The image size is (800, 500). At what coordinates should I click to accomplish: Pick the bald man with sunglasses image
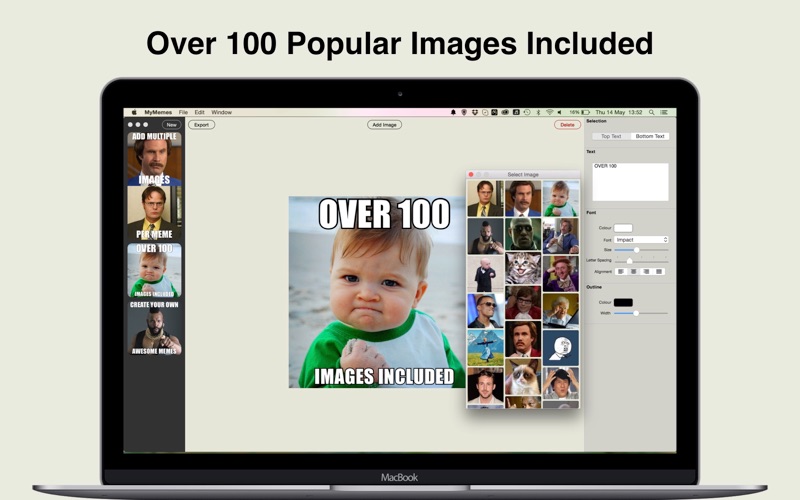click(523, 236)
